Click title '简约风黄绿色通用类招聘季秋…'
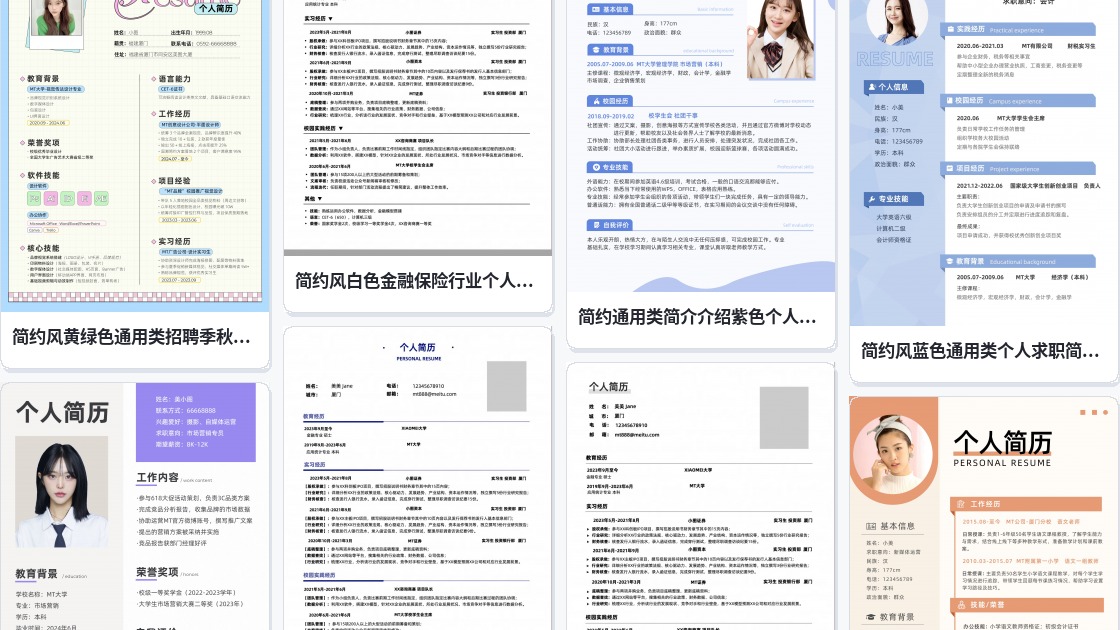This screenshot has height=630, width=1120. [x=131, y=337]
